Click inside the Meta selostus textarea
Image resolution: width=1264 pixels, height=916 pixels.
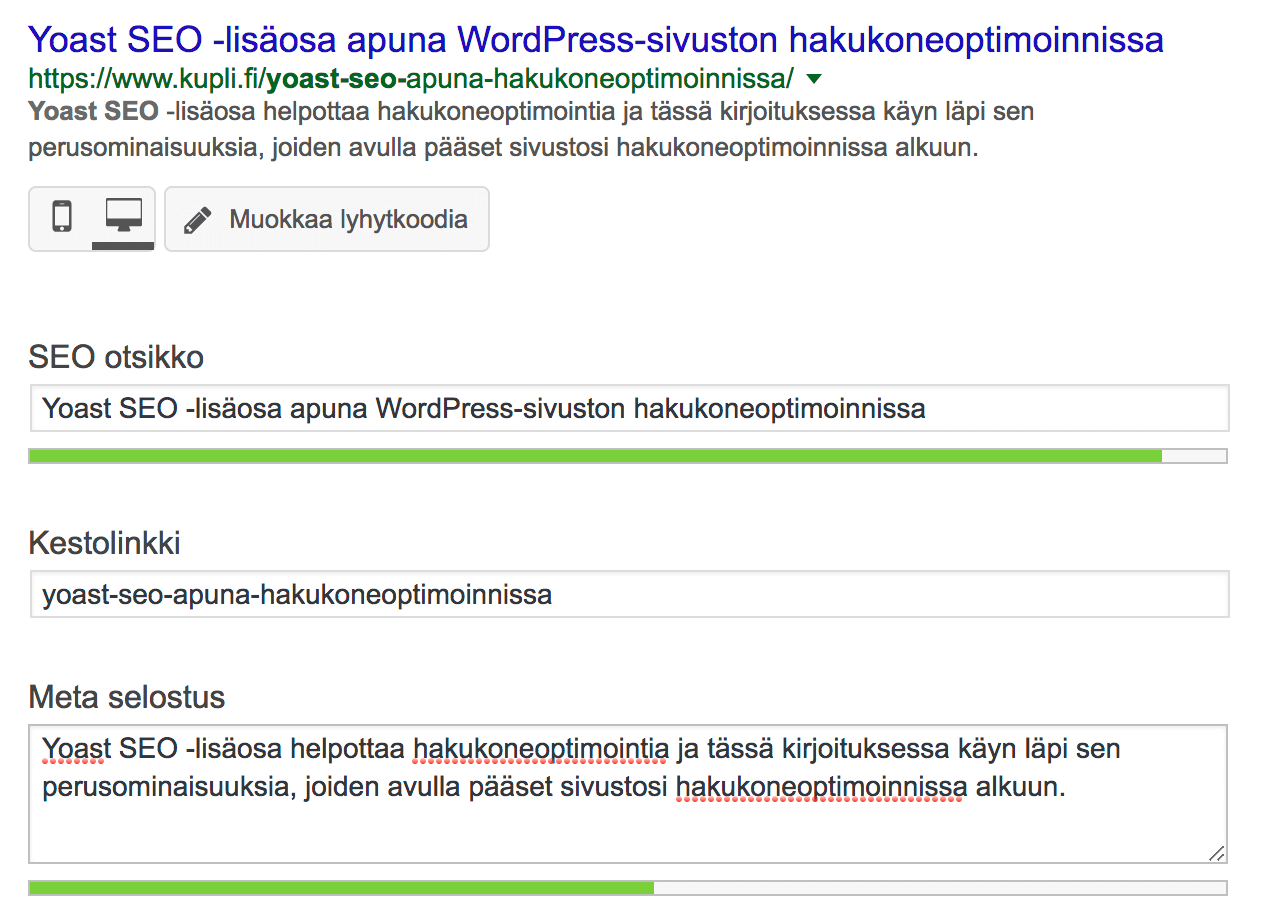(x=628, y=794)
